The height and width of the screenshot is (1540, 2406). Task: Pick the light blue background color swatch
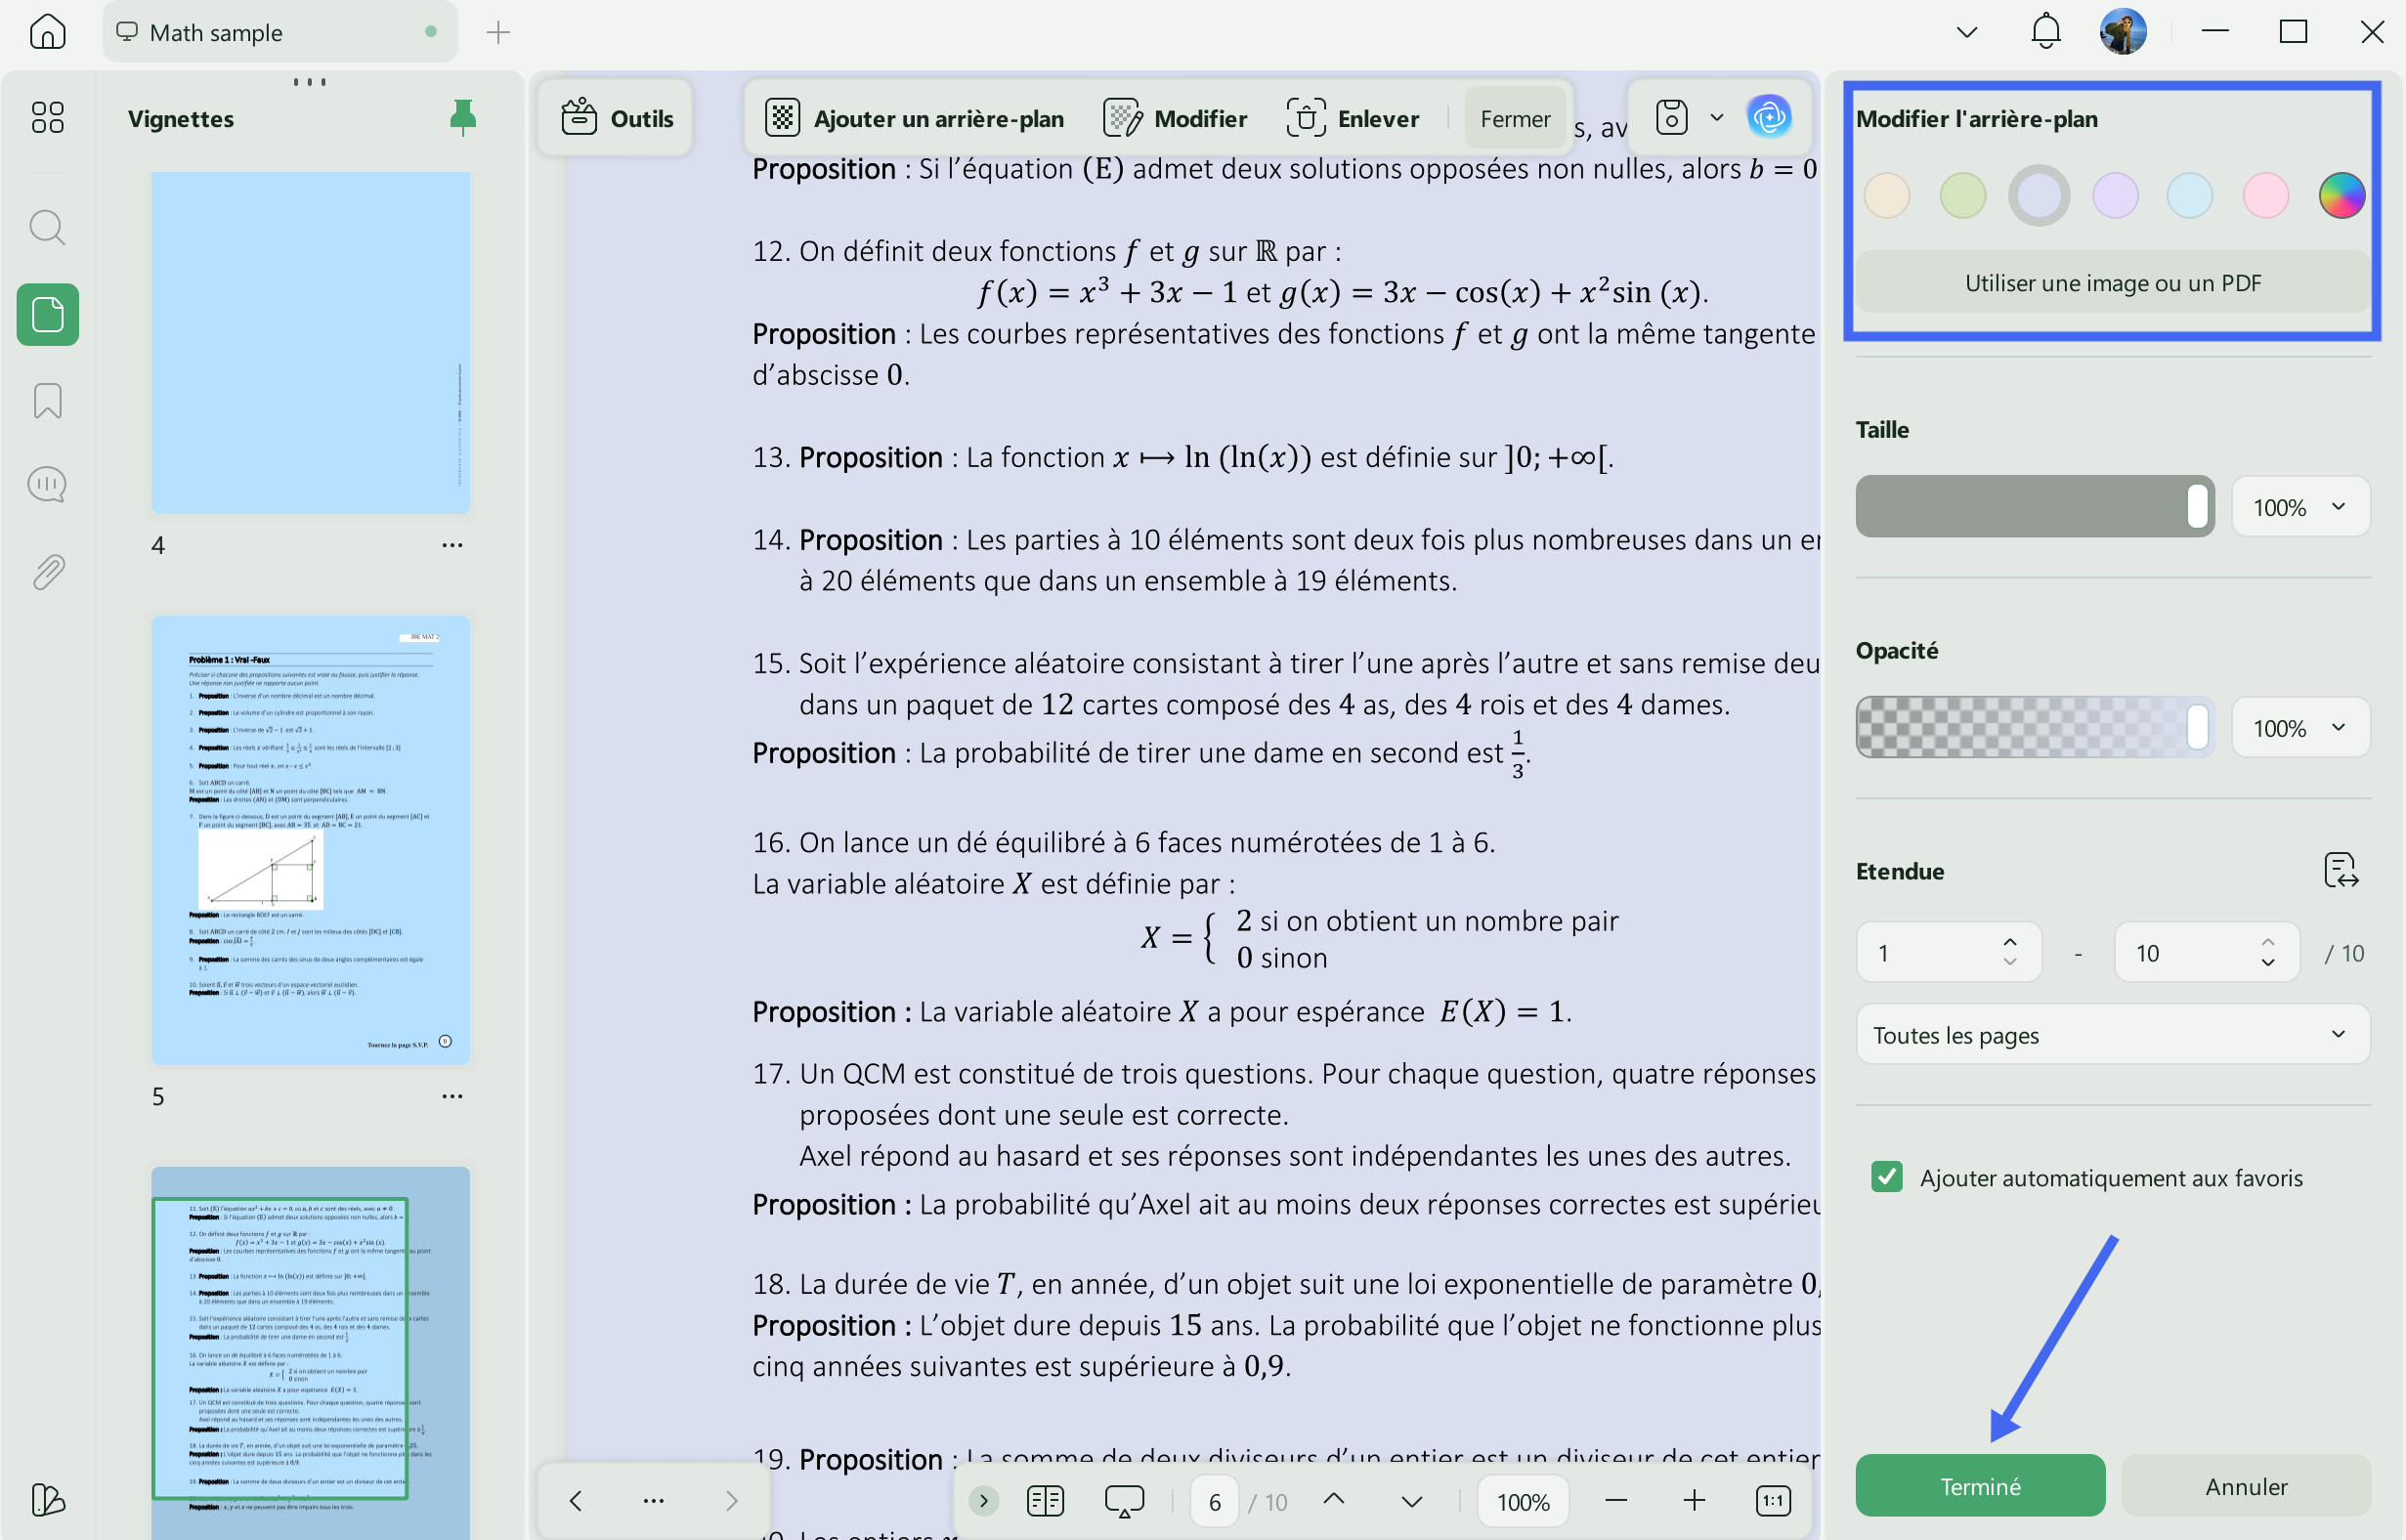[2190, 195]
